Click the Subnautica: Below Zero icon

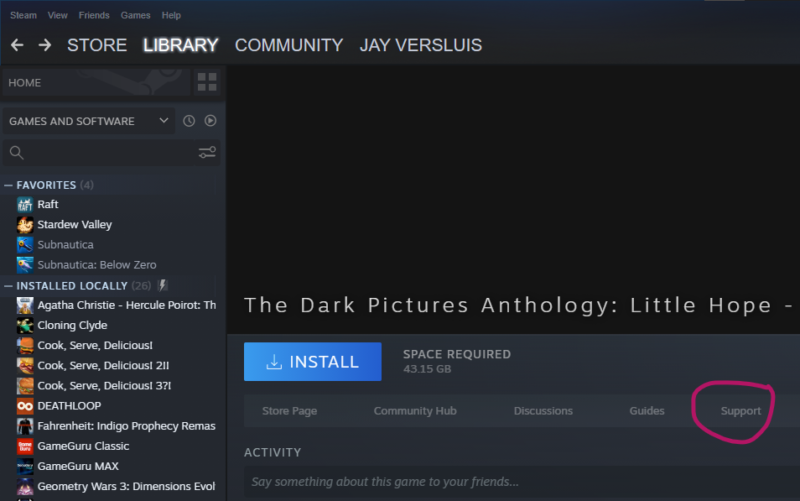tap(25, 265)
